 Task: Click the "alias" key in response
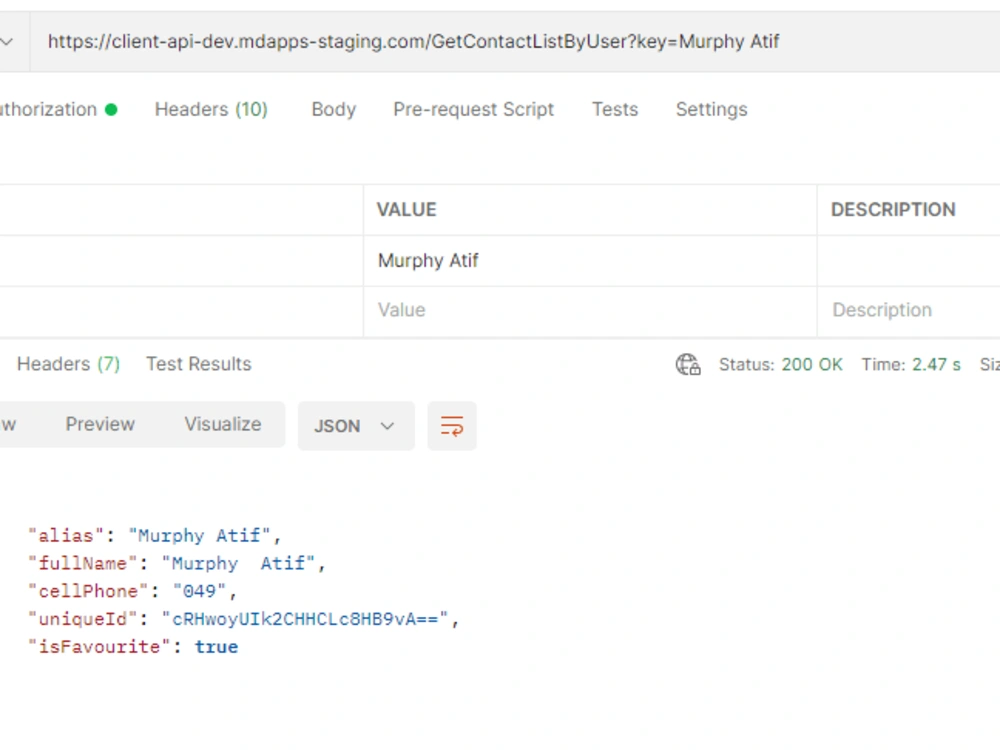66,536
